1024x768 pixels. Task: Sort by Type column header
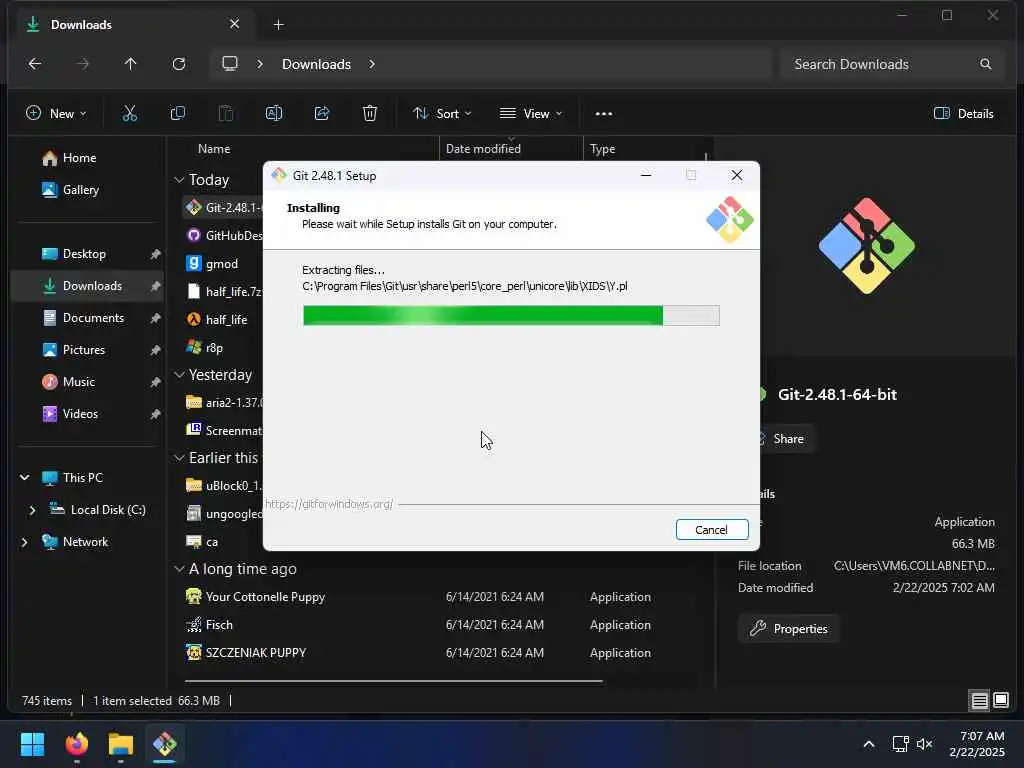coord(602,149)
